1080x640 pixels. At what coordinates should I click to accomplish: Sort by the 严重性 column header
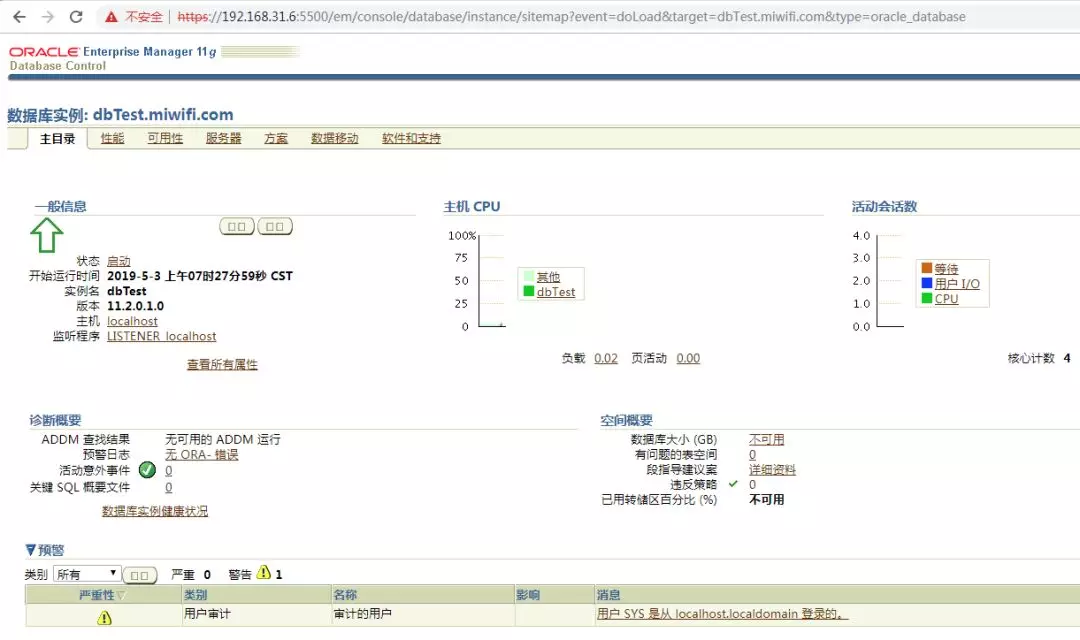pos(101,595)
